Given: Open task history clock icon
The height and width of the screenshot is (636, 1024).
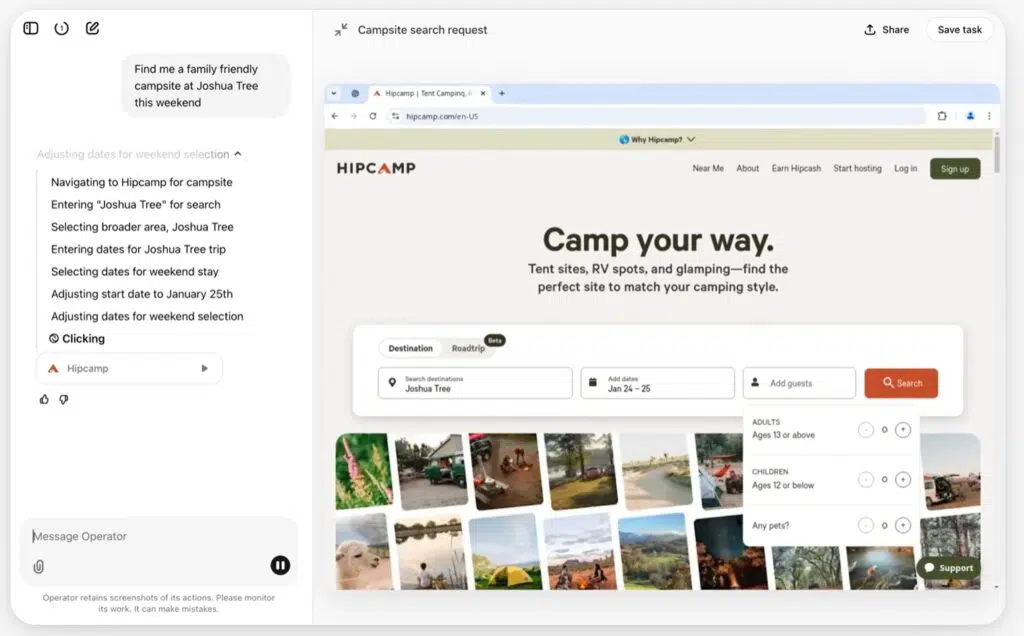Looking at the screenshot, I should 62,28.
